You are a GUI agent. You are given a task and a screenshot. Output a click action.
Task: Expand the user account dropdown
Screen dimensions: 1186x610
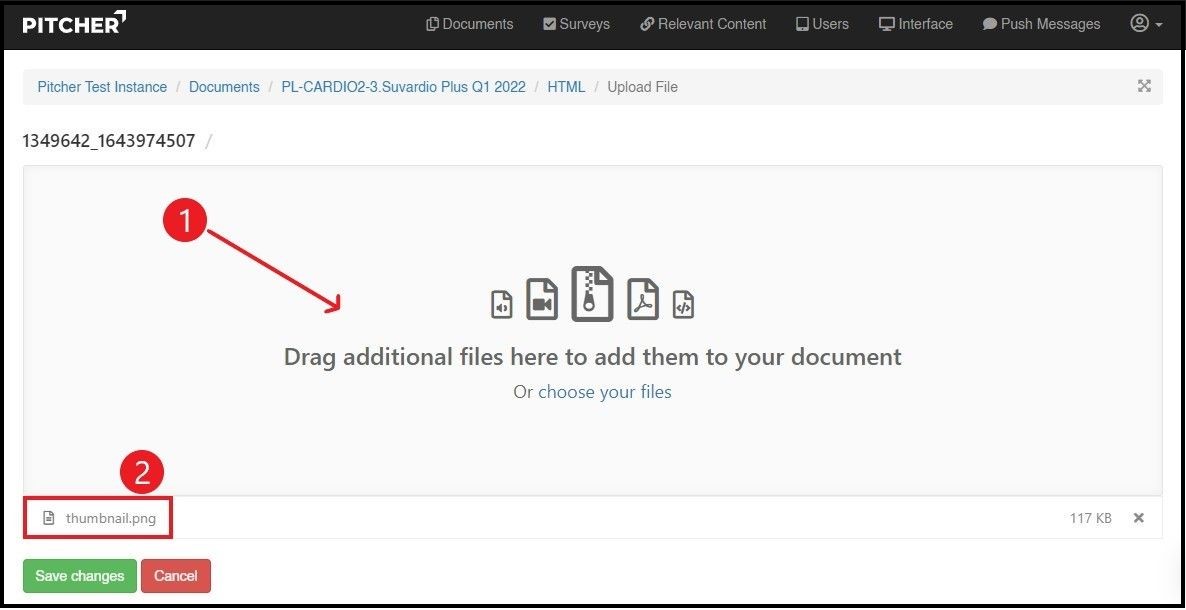coord(1145,24)
